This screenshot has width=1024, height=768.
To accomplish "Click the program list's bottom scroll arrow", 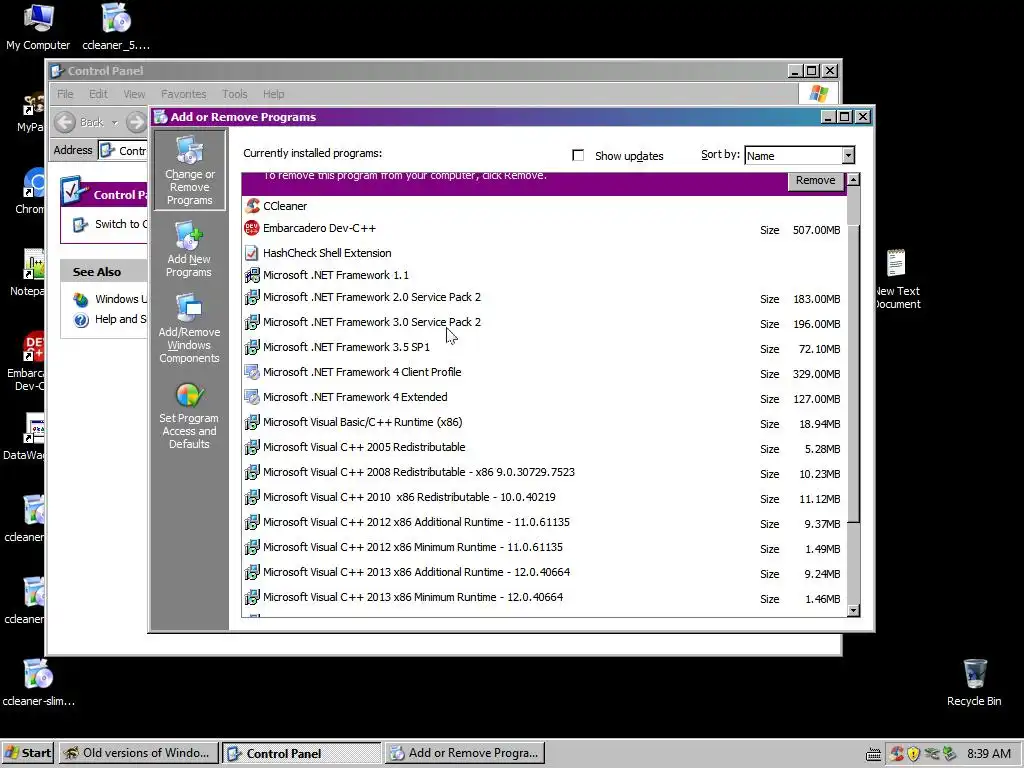I will [853, 610].
